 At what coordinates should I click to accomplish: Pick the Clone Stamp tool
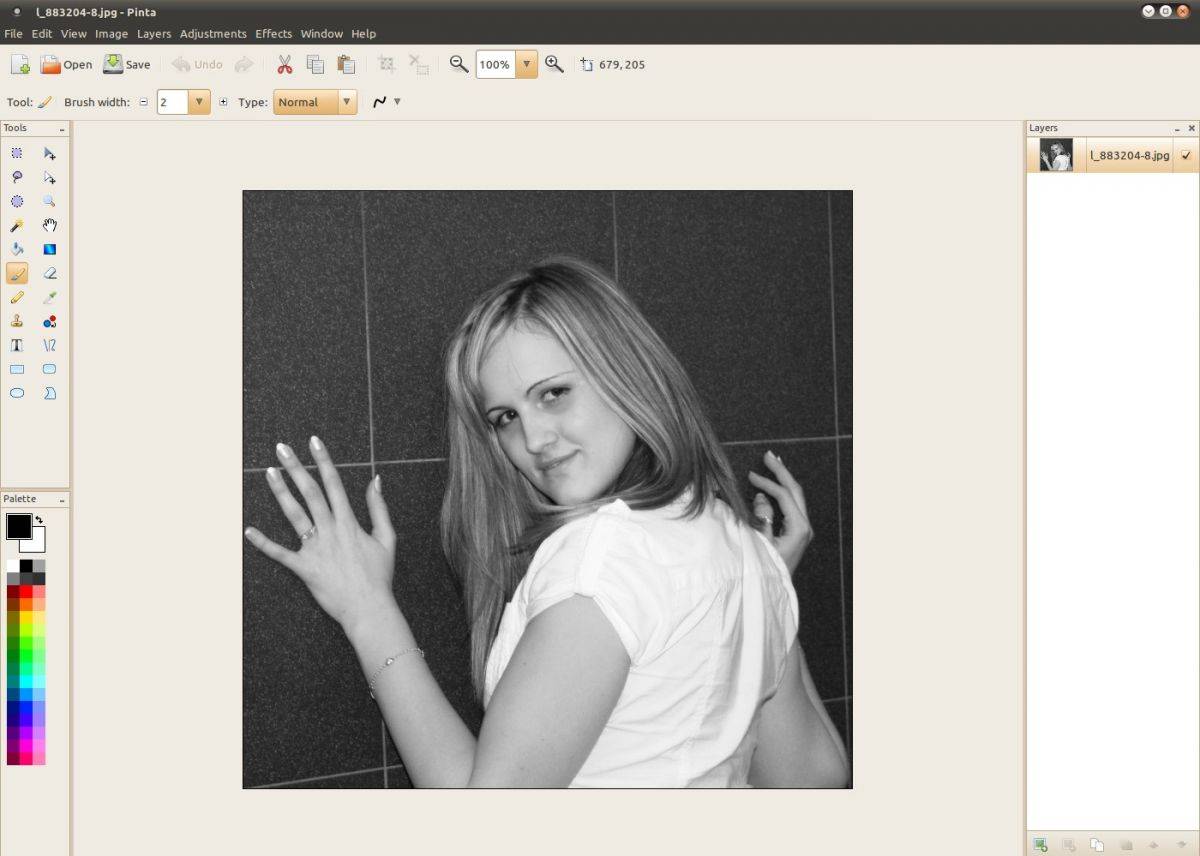point(17,321)
